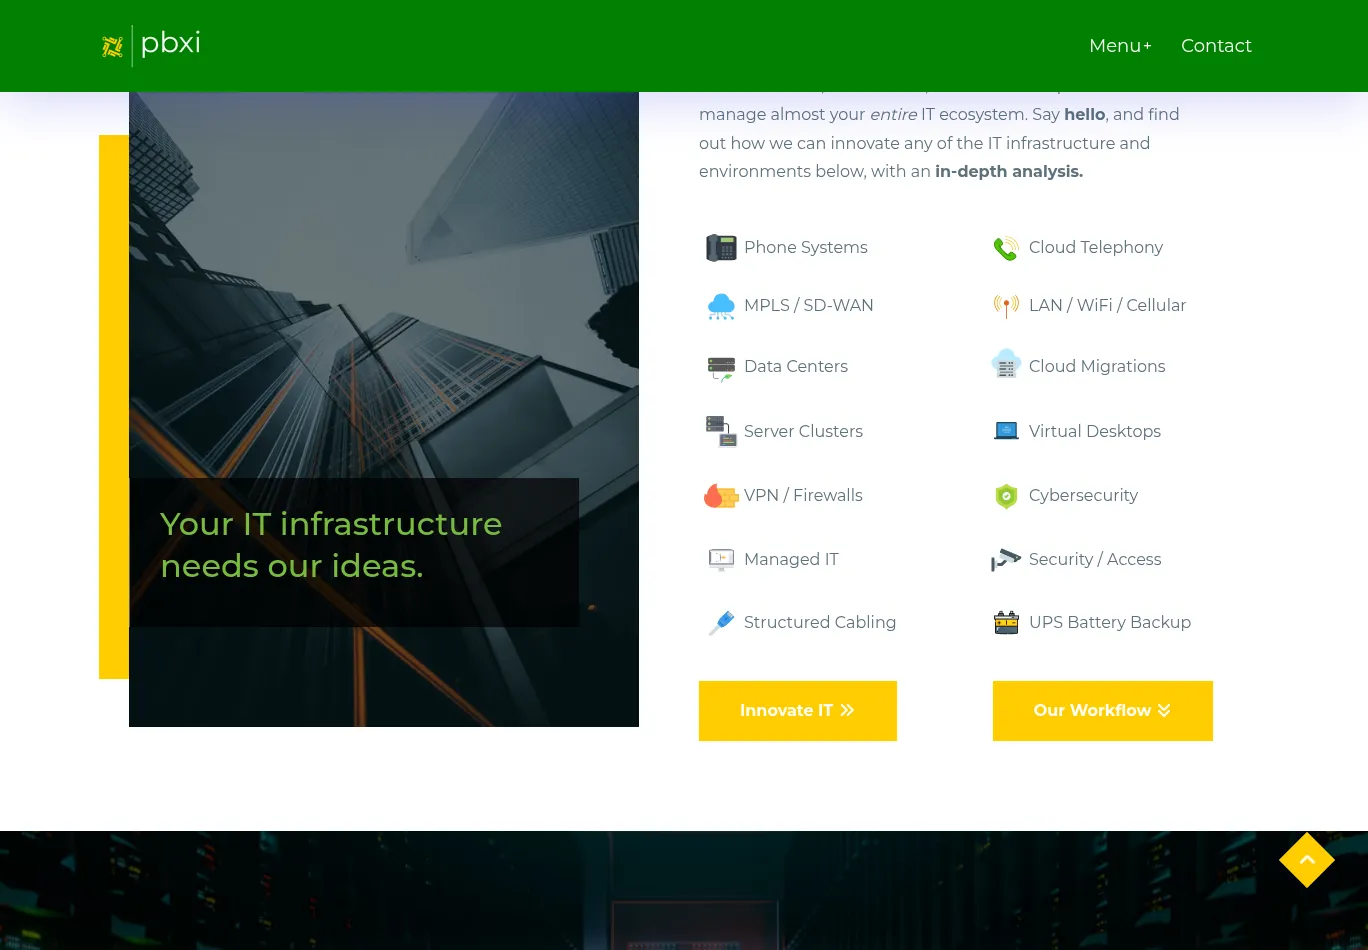Click the skyscraper image thumbnail
The width and height of the screenshot is (1368, 950).
(384, 300)
